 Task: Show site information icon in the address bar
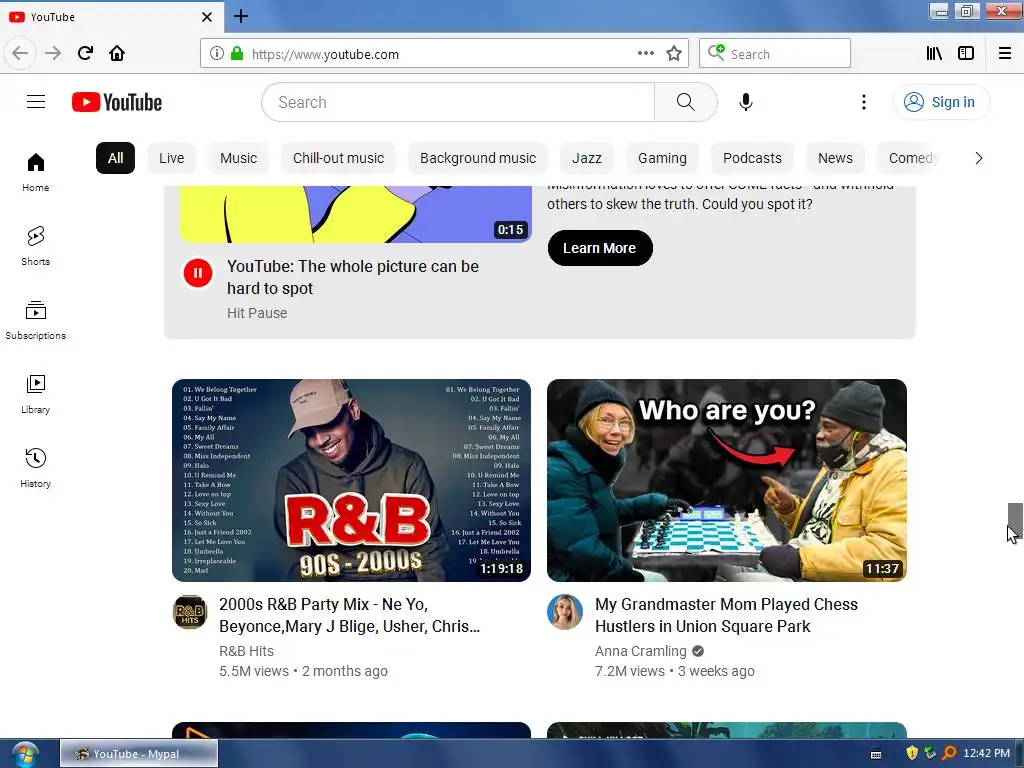tap(217, 54)
